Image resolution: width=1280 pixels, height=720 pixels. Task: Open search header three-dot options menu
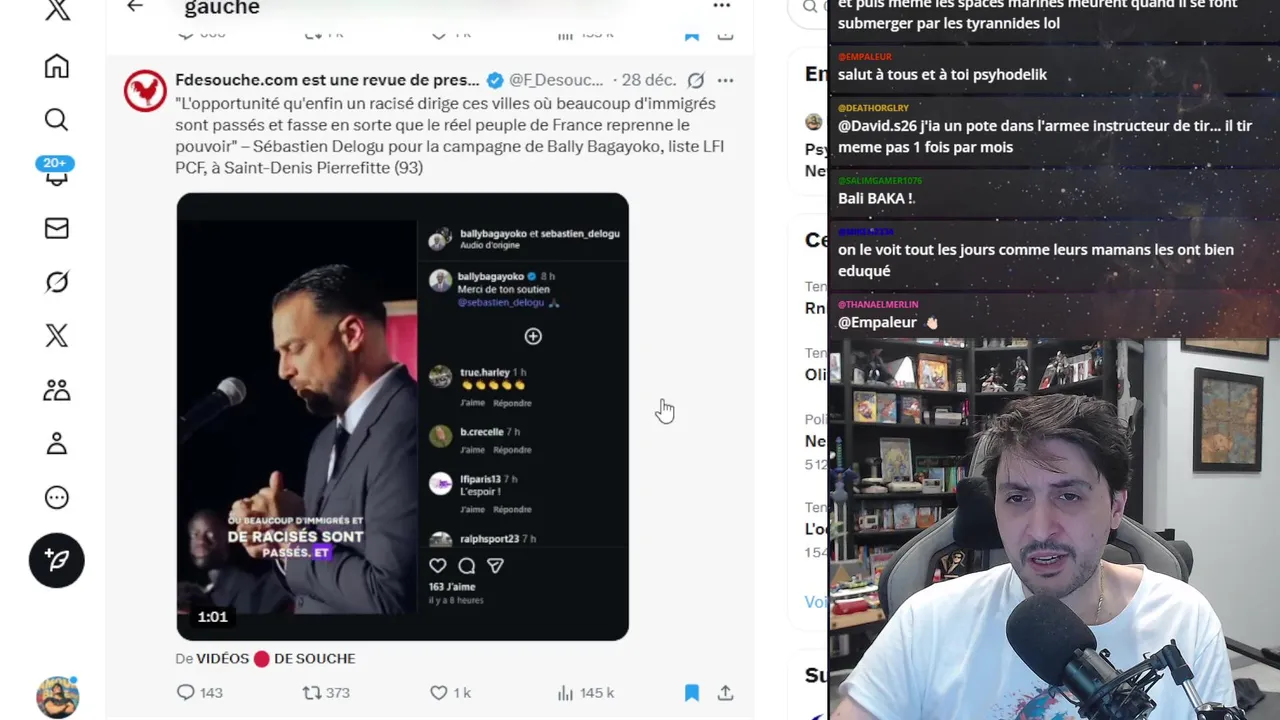coord(721,6)
